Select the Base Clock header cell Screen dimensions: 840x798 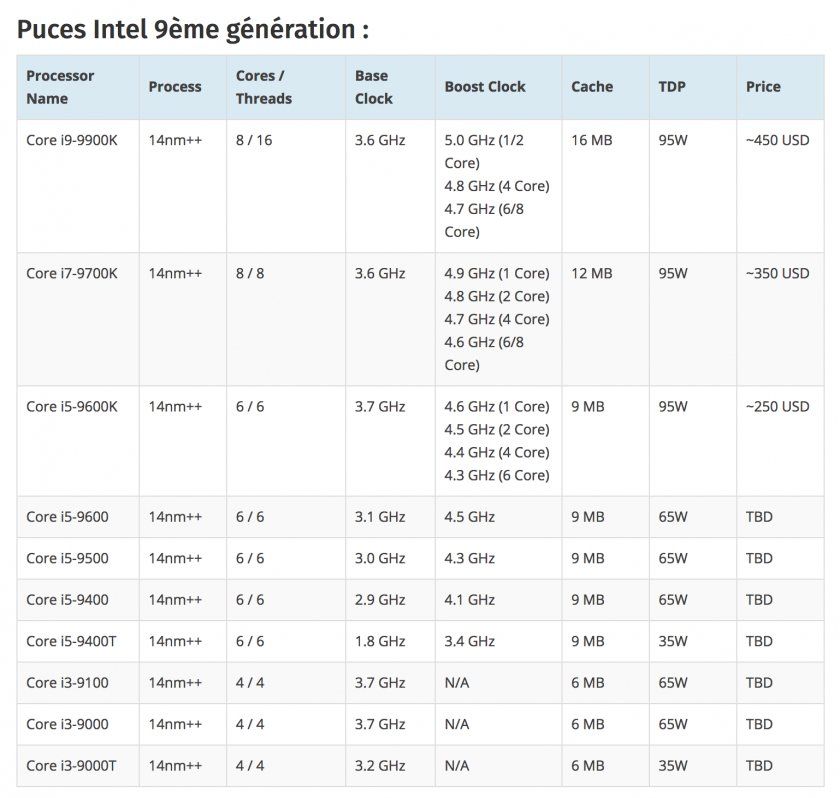click(x=374, y=87)
